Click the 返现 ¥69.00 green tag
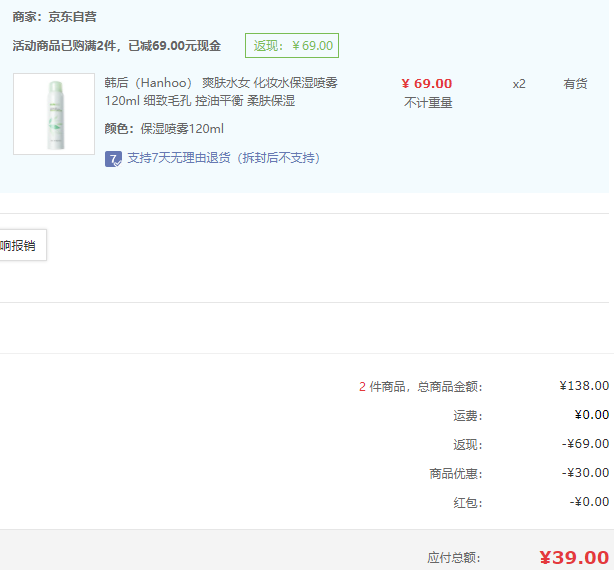The image size is (614, 570). coord(292,46)
